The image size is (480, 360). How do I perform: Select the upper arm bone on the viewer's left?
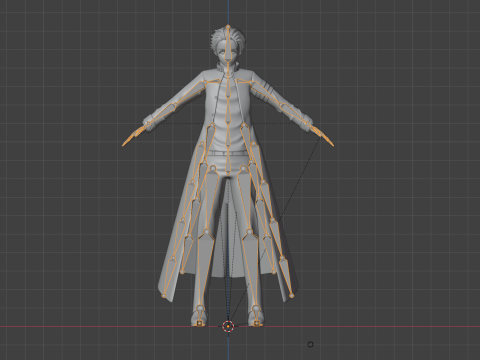click(x=191, y=93)
